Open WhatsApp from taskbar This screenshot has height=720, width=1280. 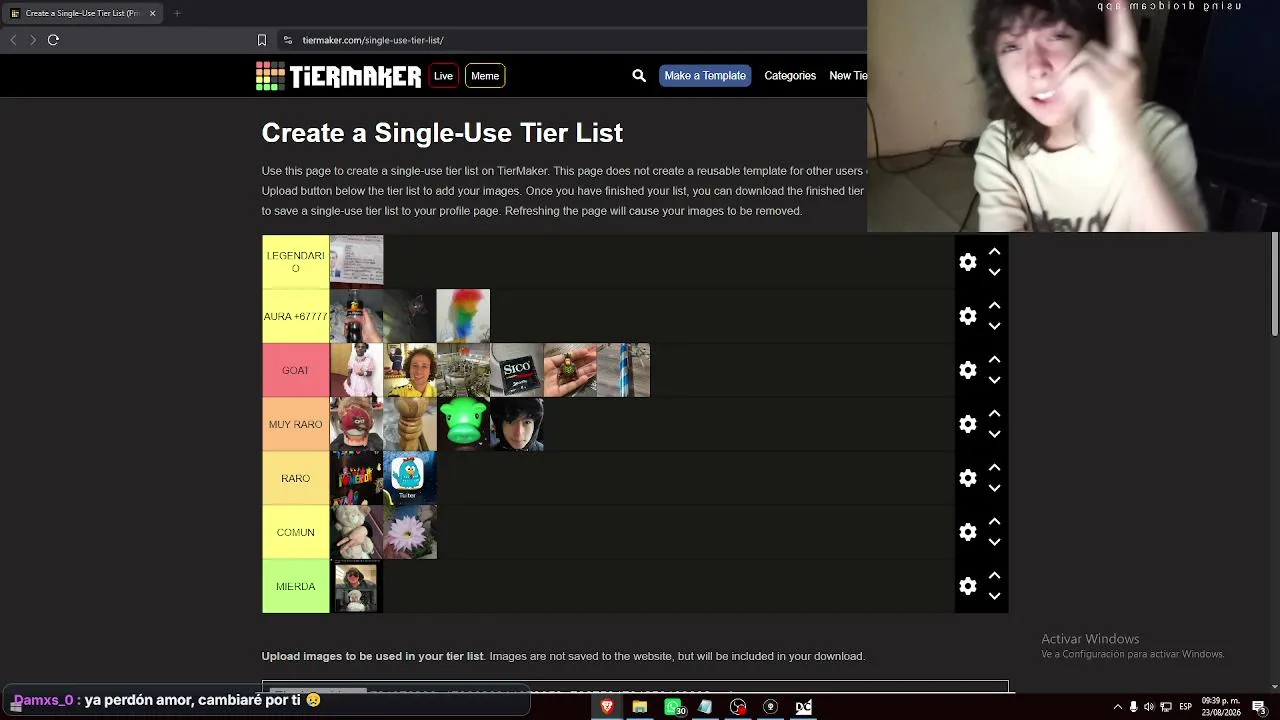675,707
